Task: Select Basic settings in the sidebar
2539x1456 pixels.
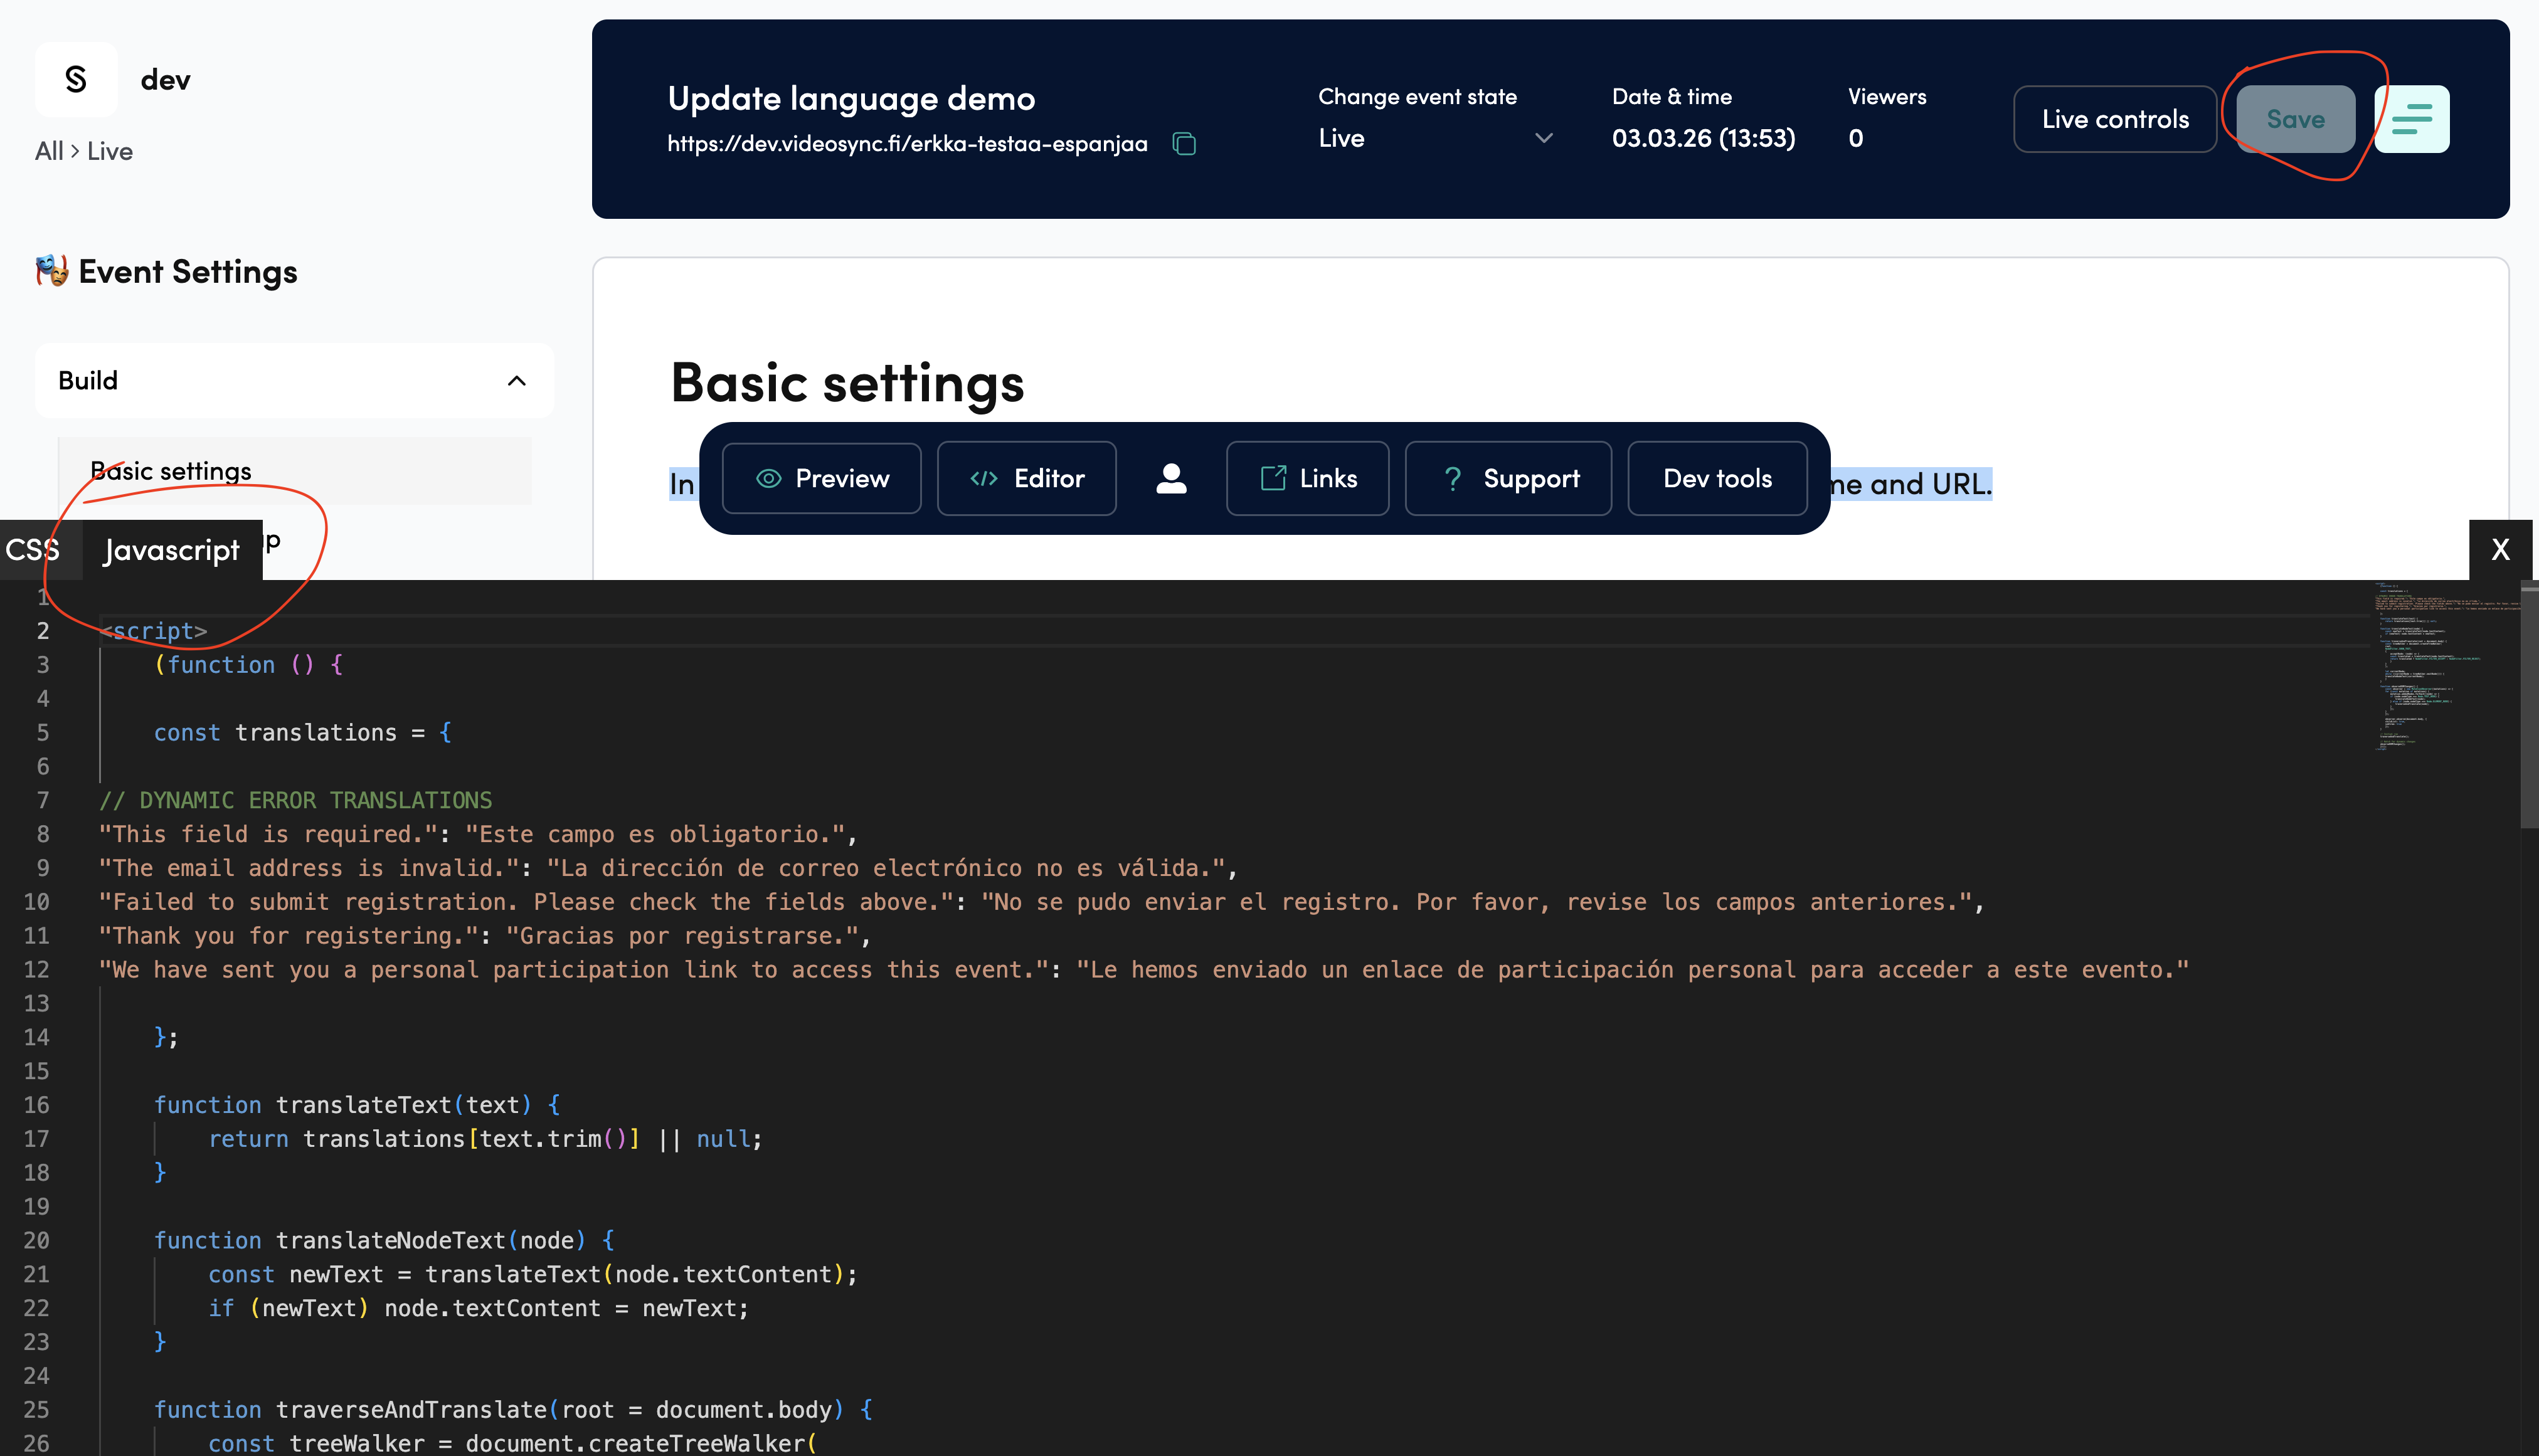Action: [x=171, y=471]
